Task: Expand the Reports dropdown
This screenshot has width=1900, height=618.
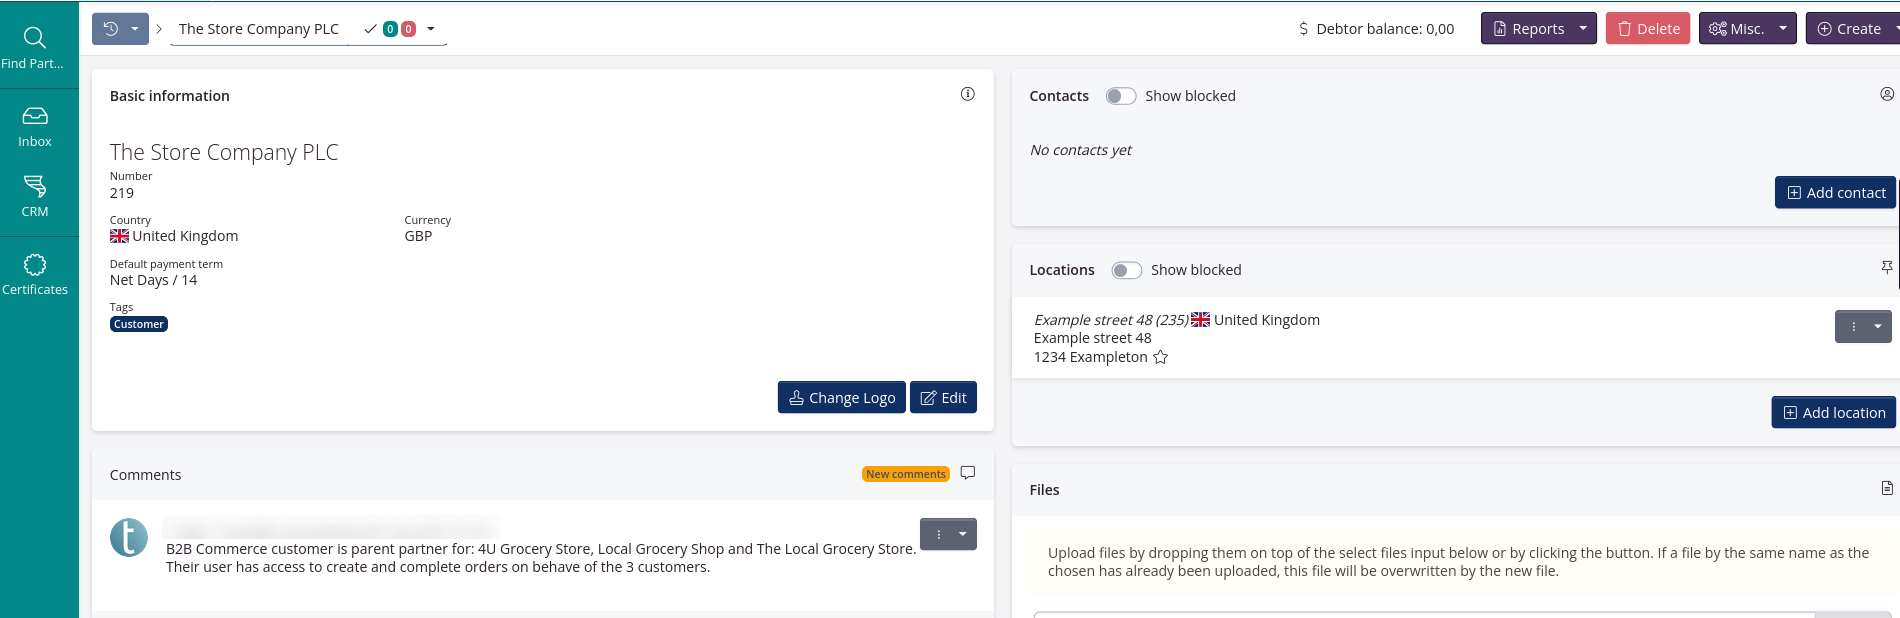Action: [1582, 29]
